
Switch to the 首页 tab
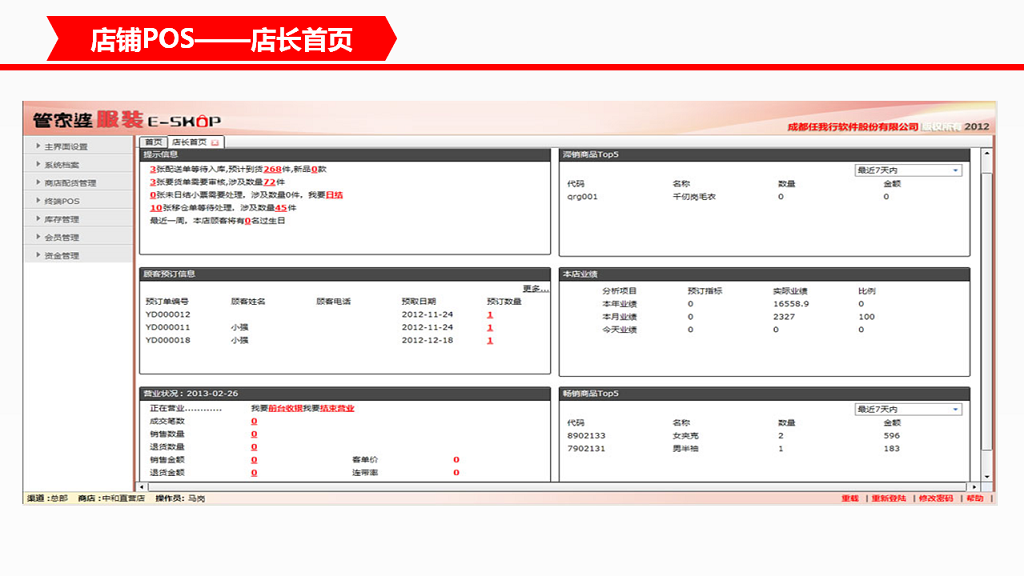point(152,143)
